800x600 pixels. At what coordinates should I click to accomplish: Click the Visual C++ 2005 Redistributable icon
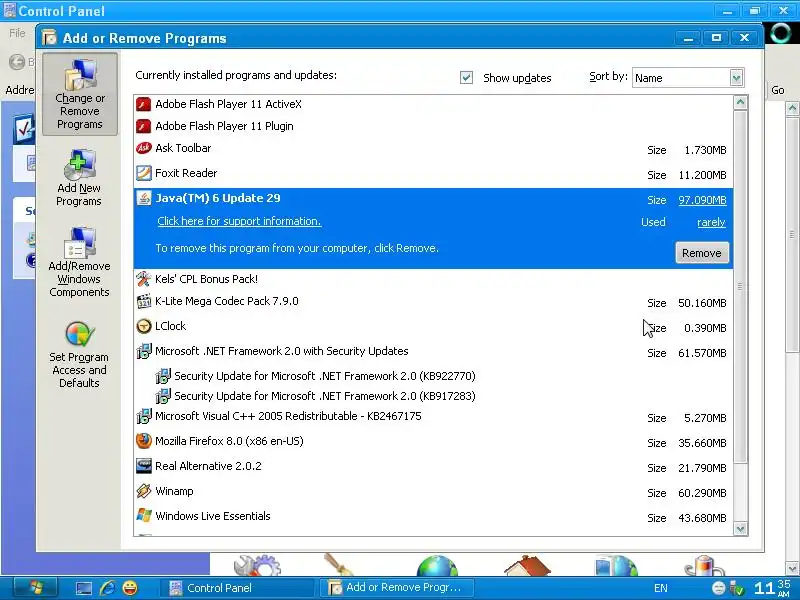tap(144, 416)
